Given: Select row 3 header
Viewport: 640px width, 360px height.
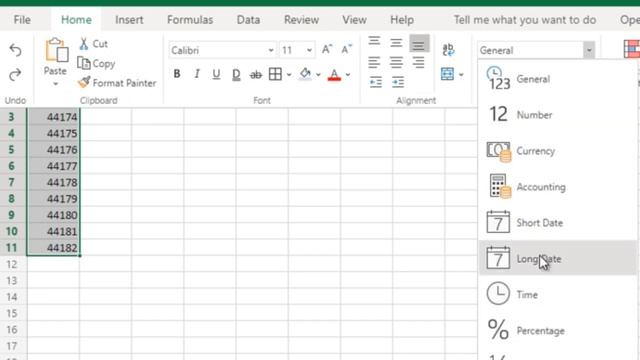Looking at the screenshot, I should (x=11, y=117).
